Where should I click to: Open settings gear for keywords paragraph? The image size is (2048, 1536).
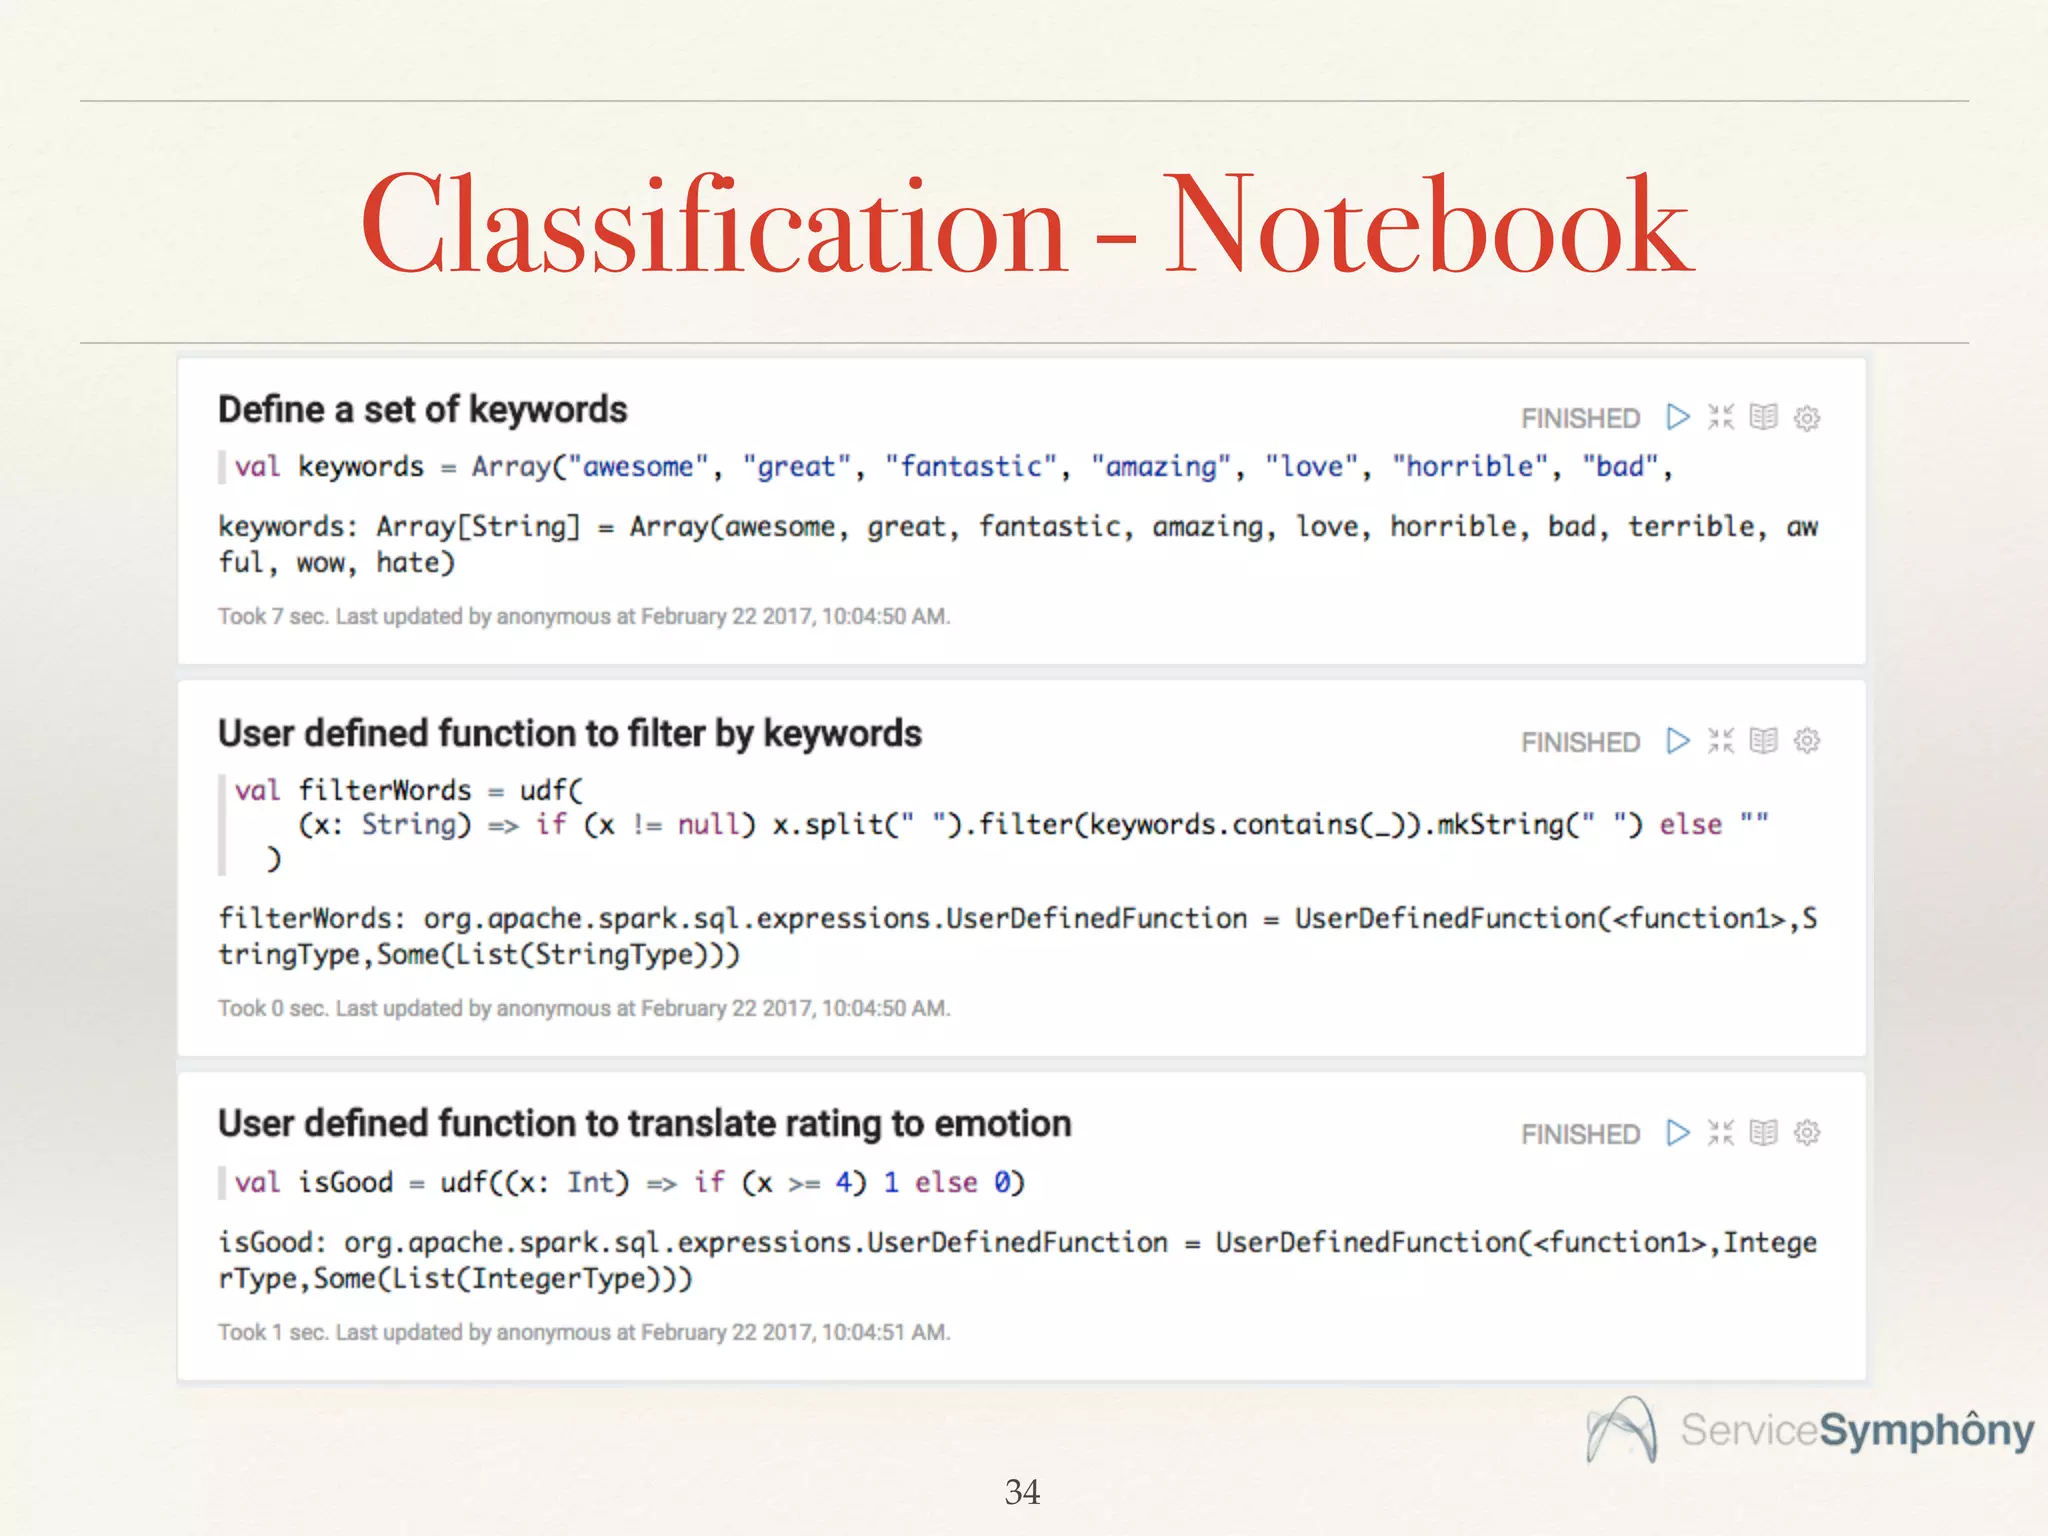tap(1807, 418)
